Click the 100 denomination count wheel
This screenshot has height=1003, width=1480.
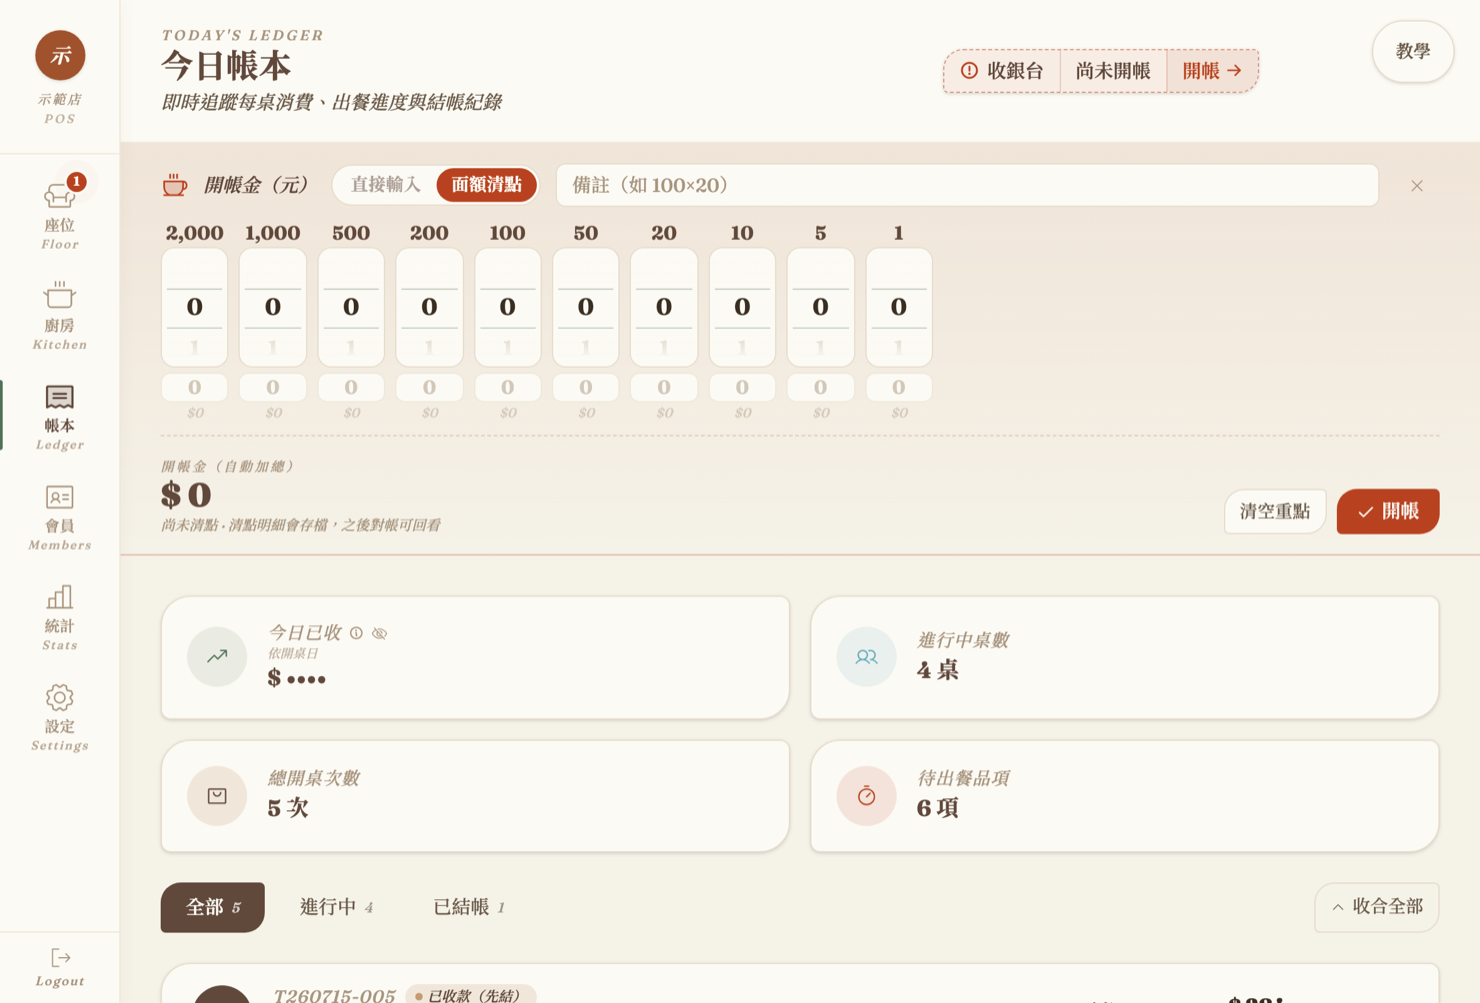click(x=508, y=307)
